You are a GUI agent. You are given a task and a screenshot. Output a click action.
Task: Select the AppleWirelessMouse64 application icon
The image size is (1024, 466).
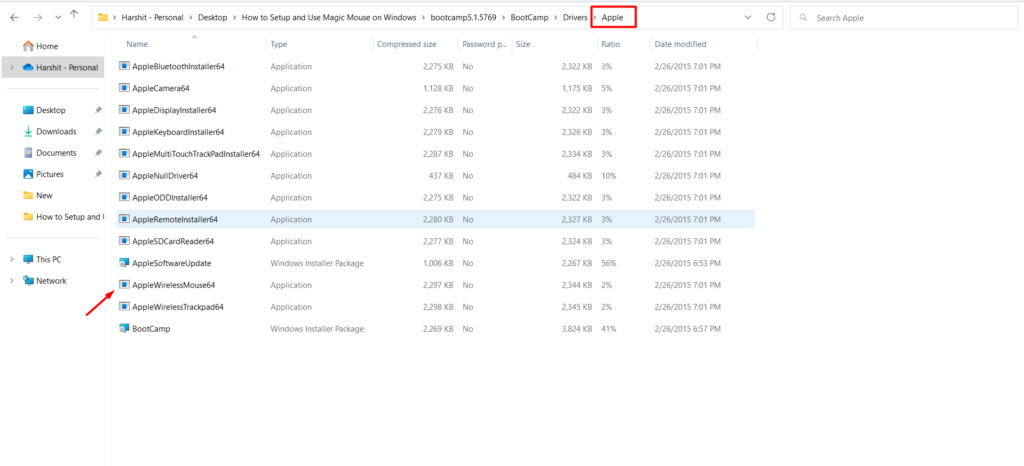pos(124,285)
